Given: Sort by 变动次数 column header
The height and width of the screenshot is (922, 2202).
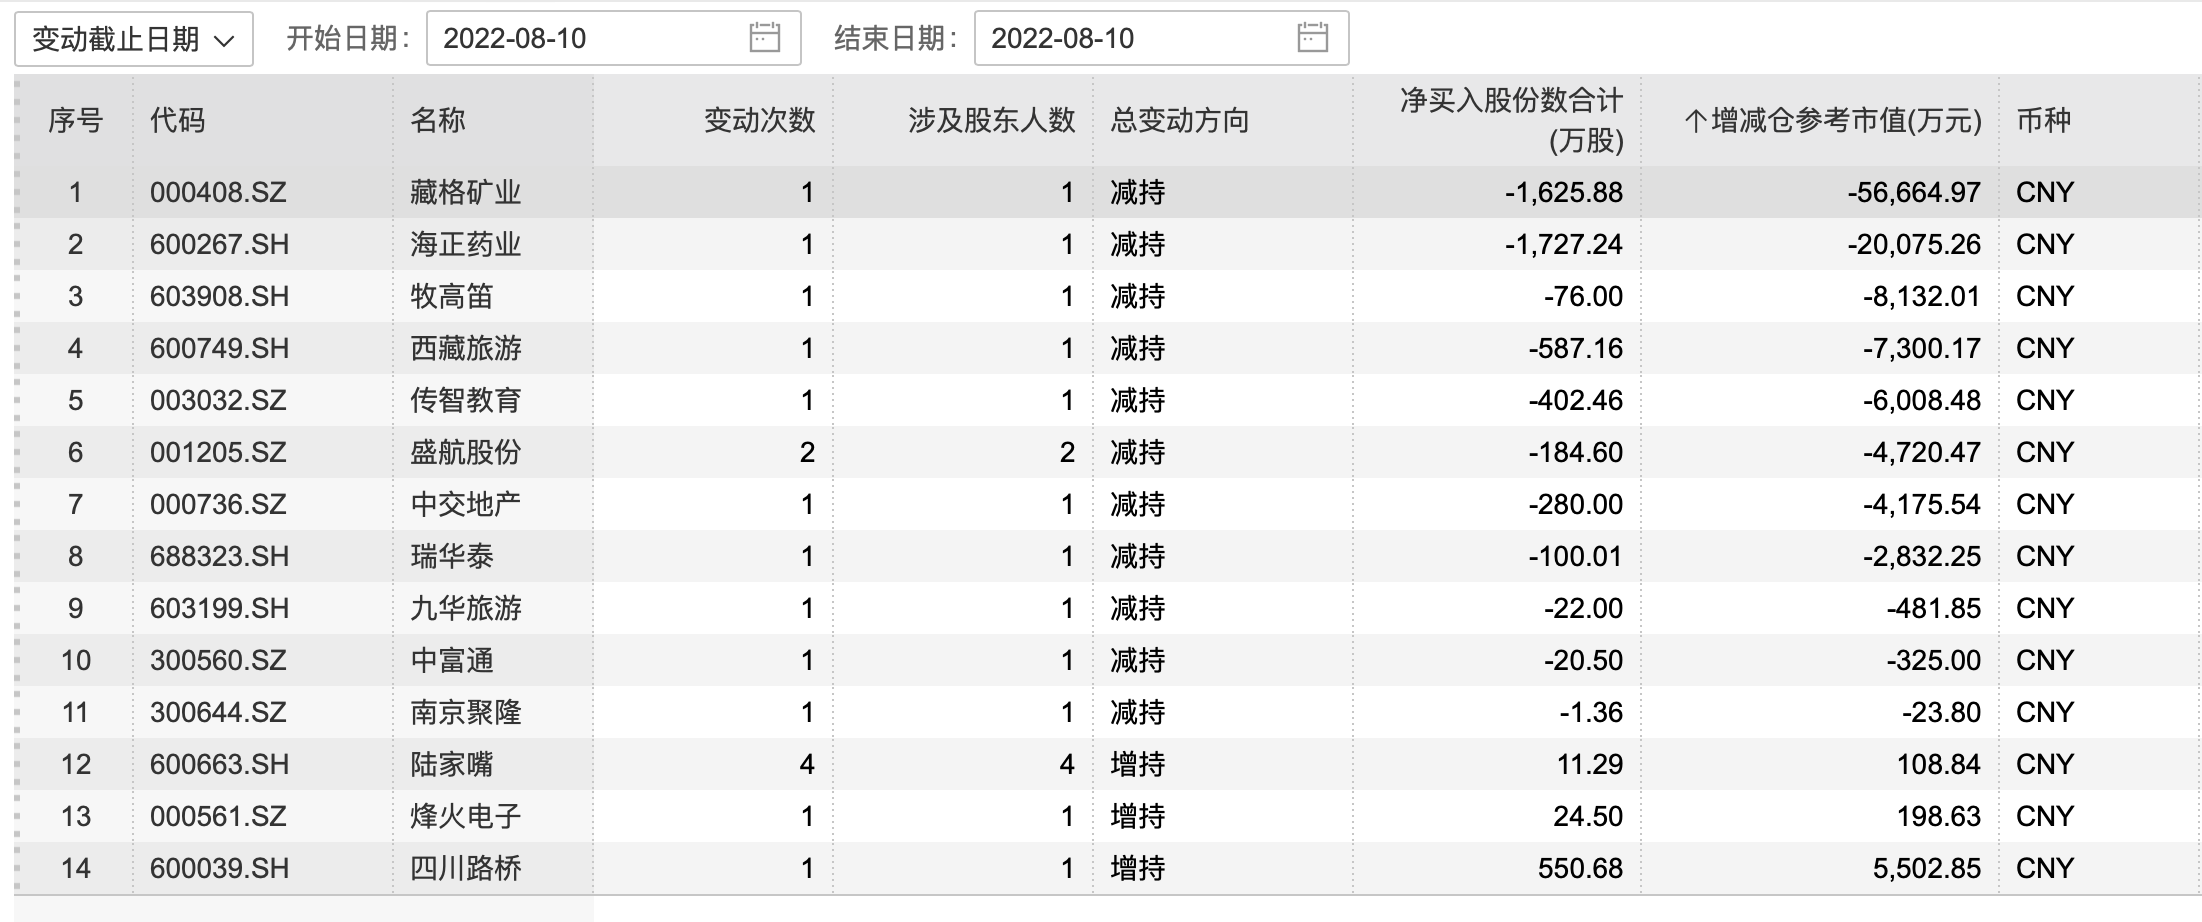Looking at the screenshot, I should 759,121.
